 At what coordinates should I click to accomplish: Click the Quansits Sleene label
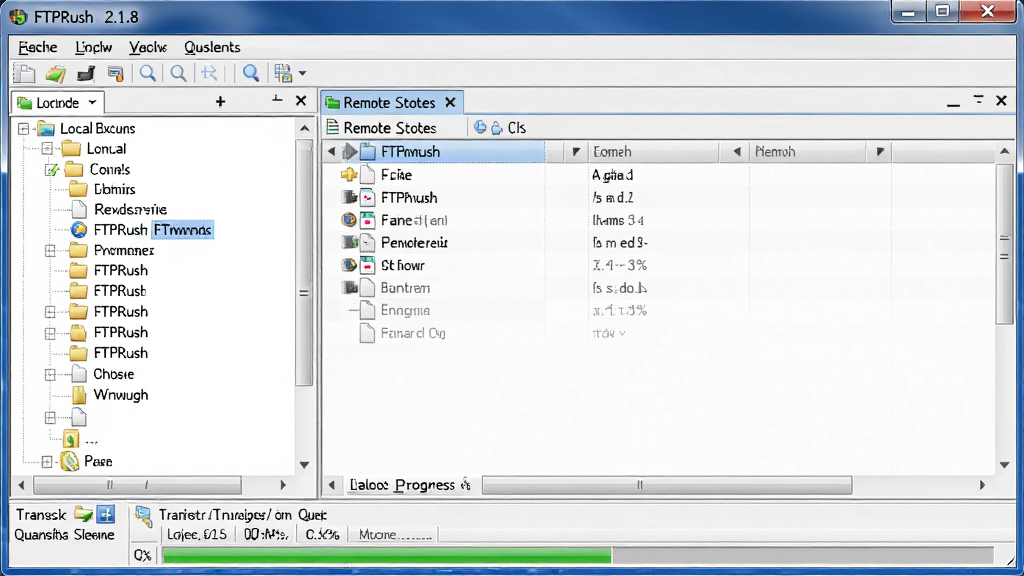pyautogui.click(x=64, y=535)
